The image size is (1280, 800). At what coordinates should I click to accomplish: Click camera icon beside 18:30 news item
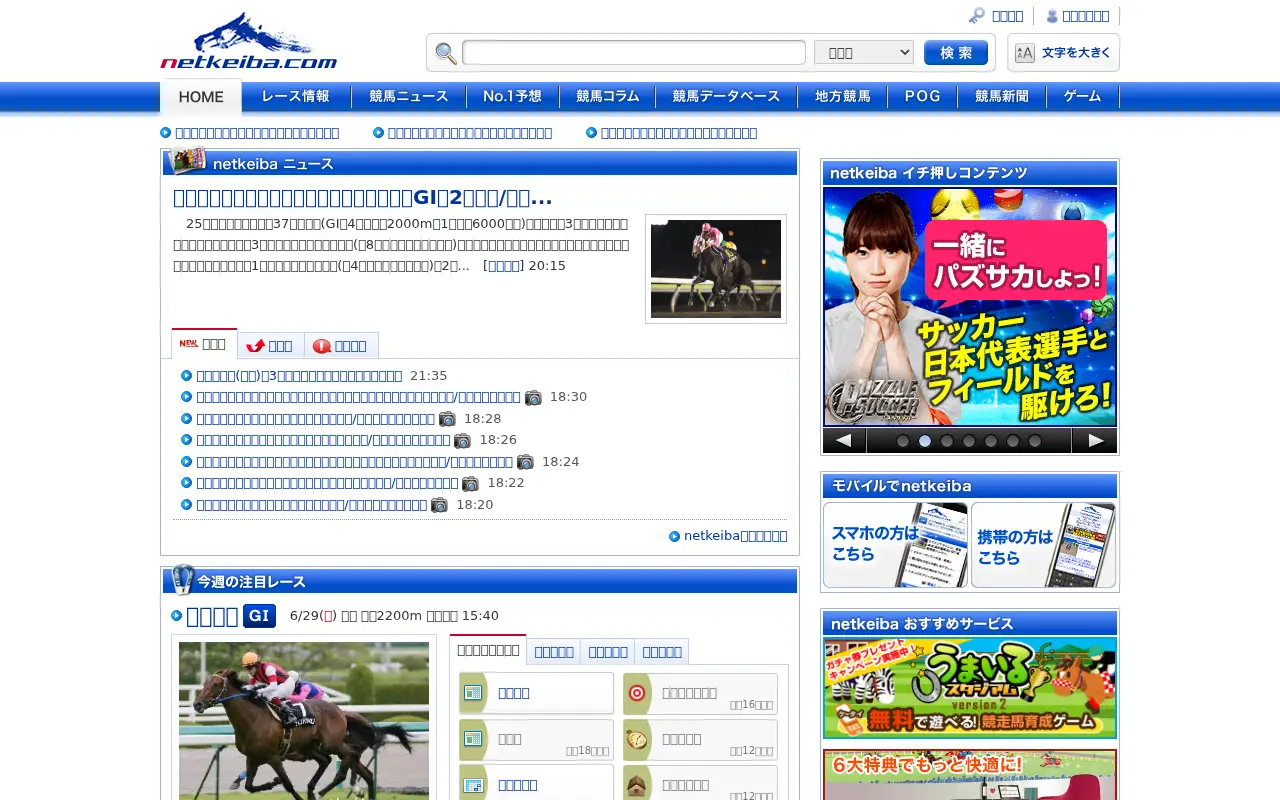pyautogui.click(x=533, y=398)
